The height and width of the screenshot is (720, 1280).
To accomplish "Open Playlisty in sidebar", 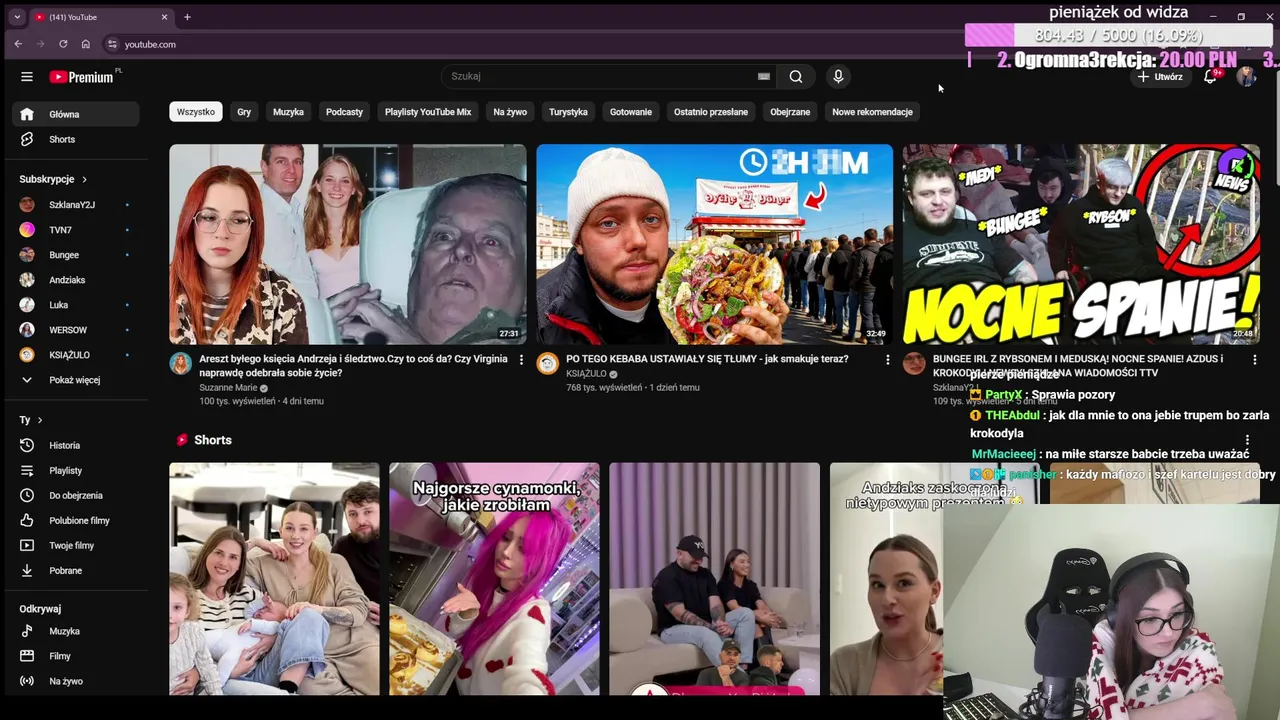I will (76, 470).
